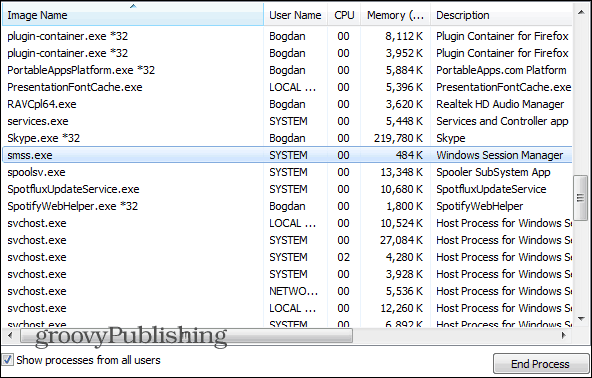This screenshot has height=378, width=592.
Task: Select svchost.exe run by NETWO... user
Action: point(287,291)
